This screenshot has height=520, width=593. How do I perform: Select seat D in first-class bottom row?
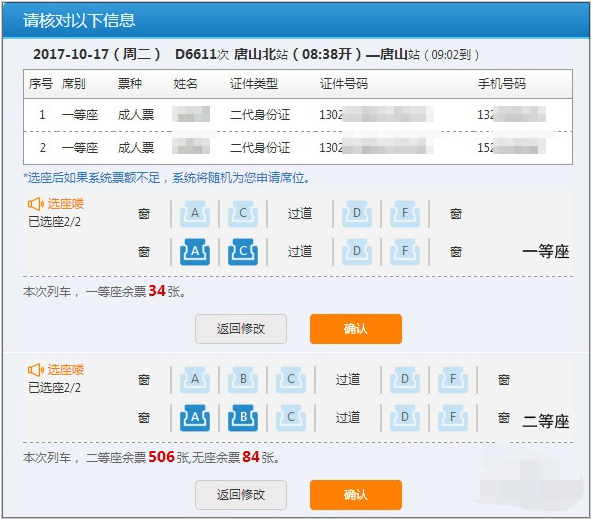point(357,252)
